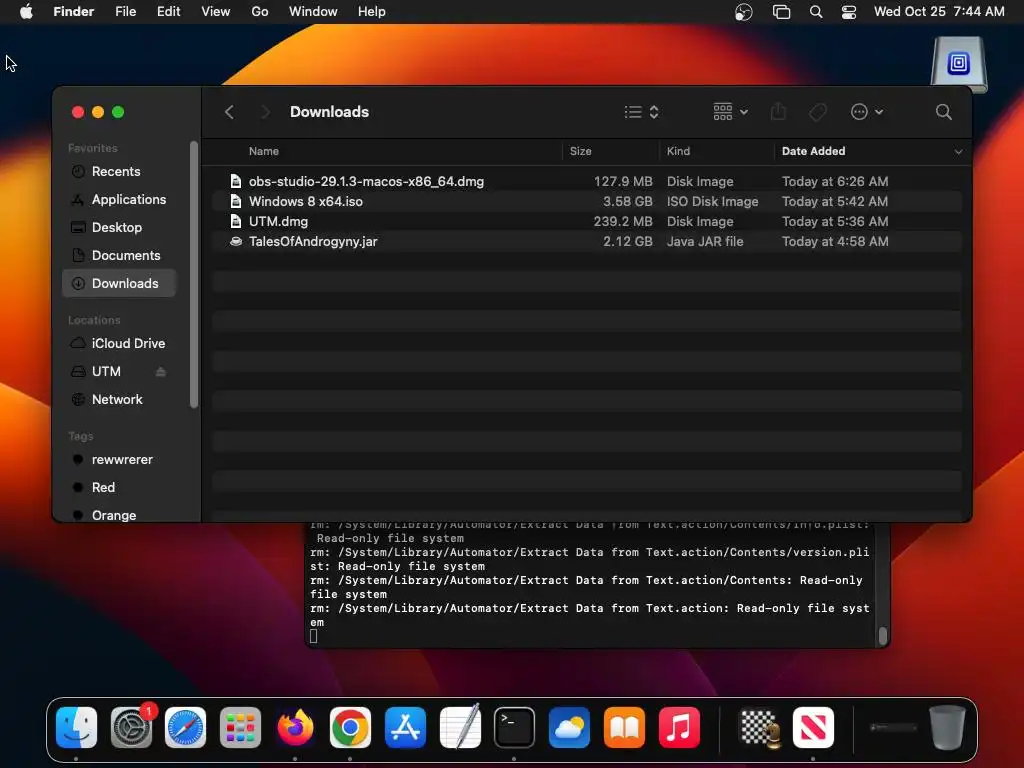Open Control Center in menu bar
This screenshot has width=1024, height=768.
pyautogui.click(x=848, y=12)
